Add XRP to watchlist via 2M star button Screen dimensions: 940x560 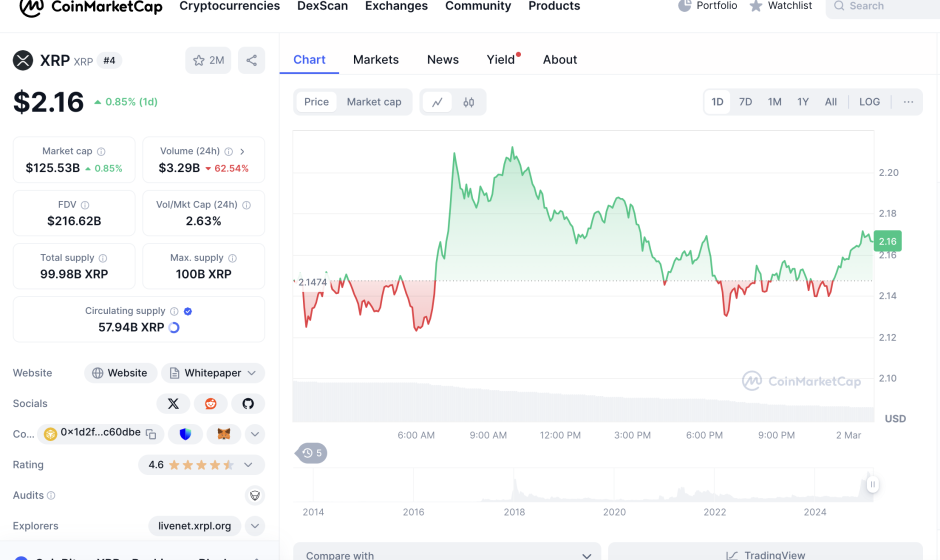208,61
